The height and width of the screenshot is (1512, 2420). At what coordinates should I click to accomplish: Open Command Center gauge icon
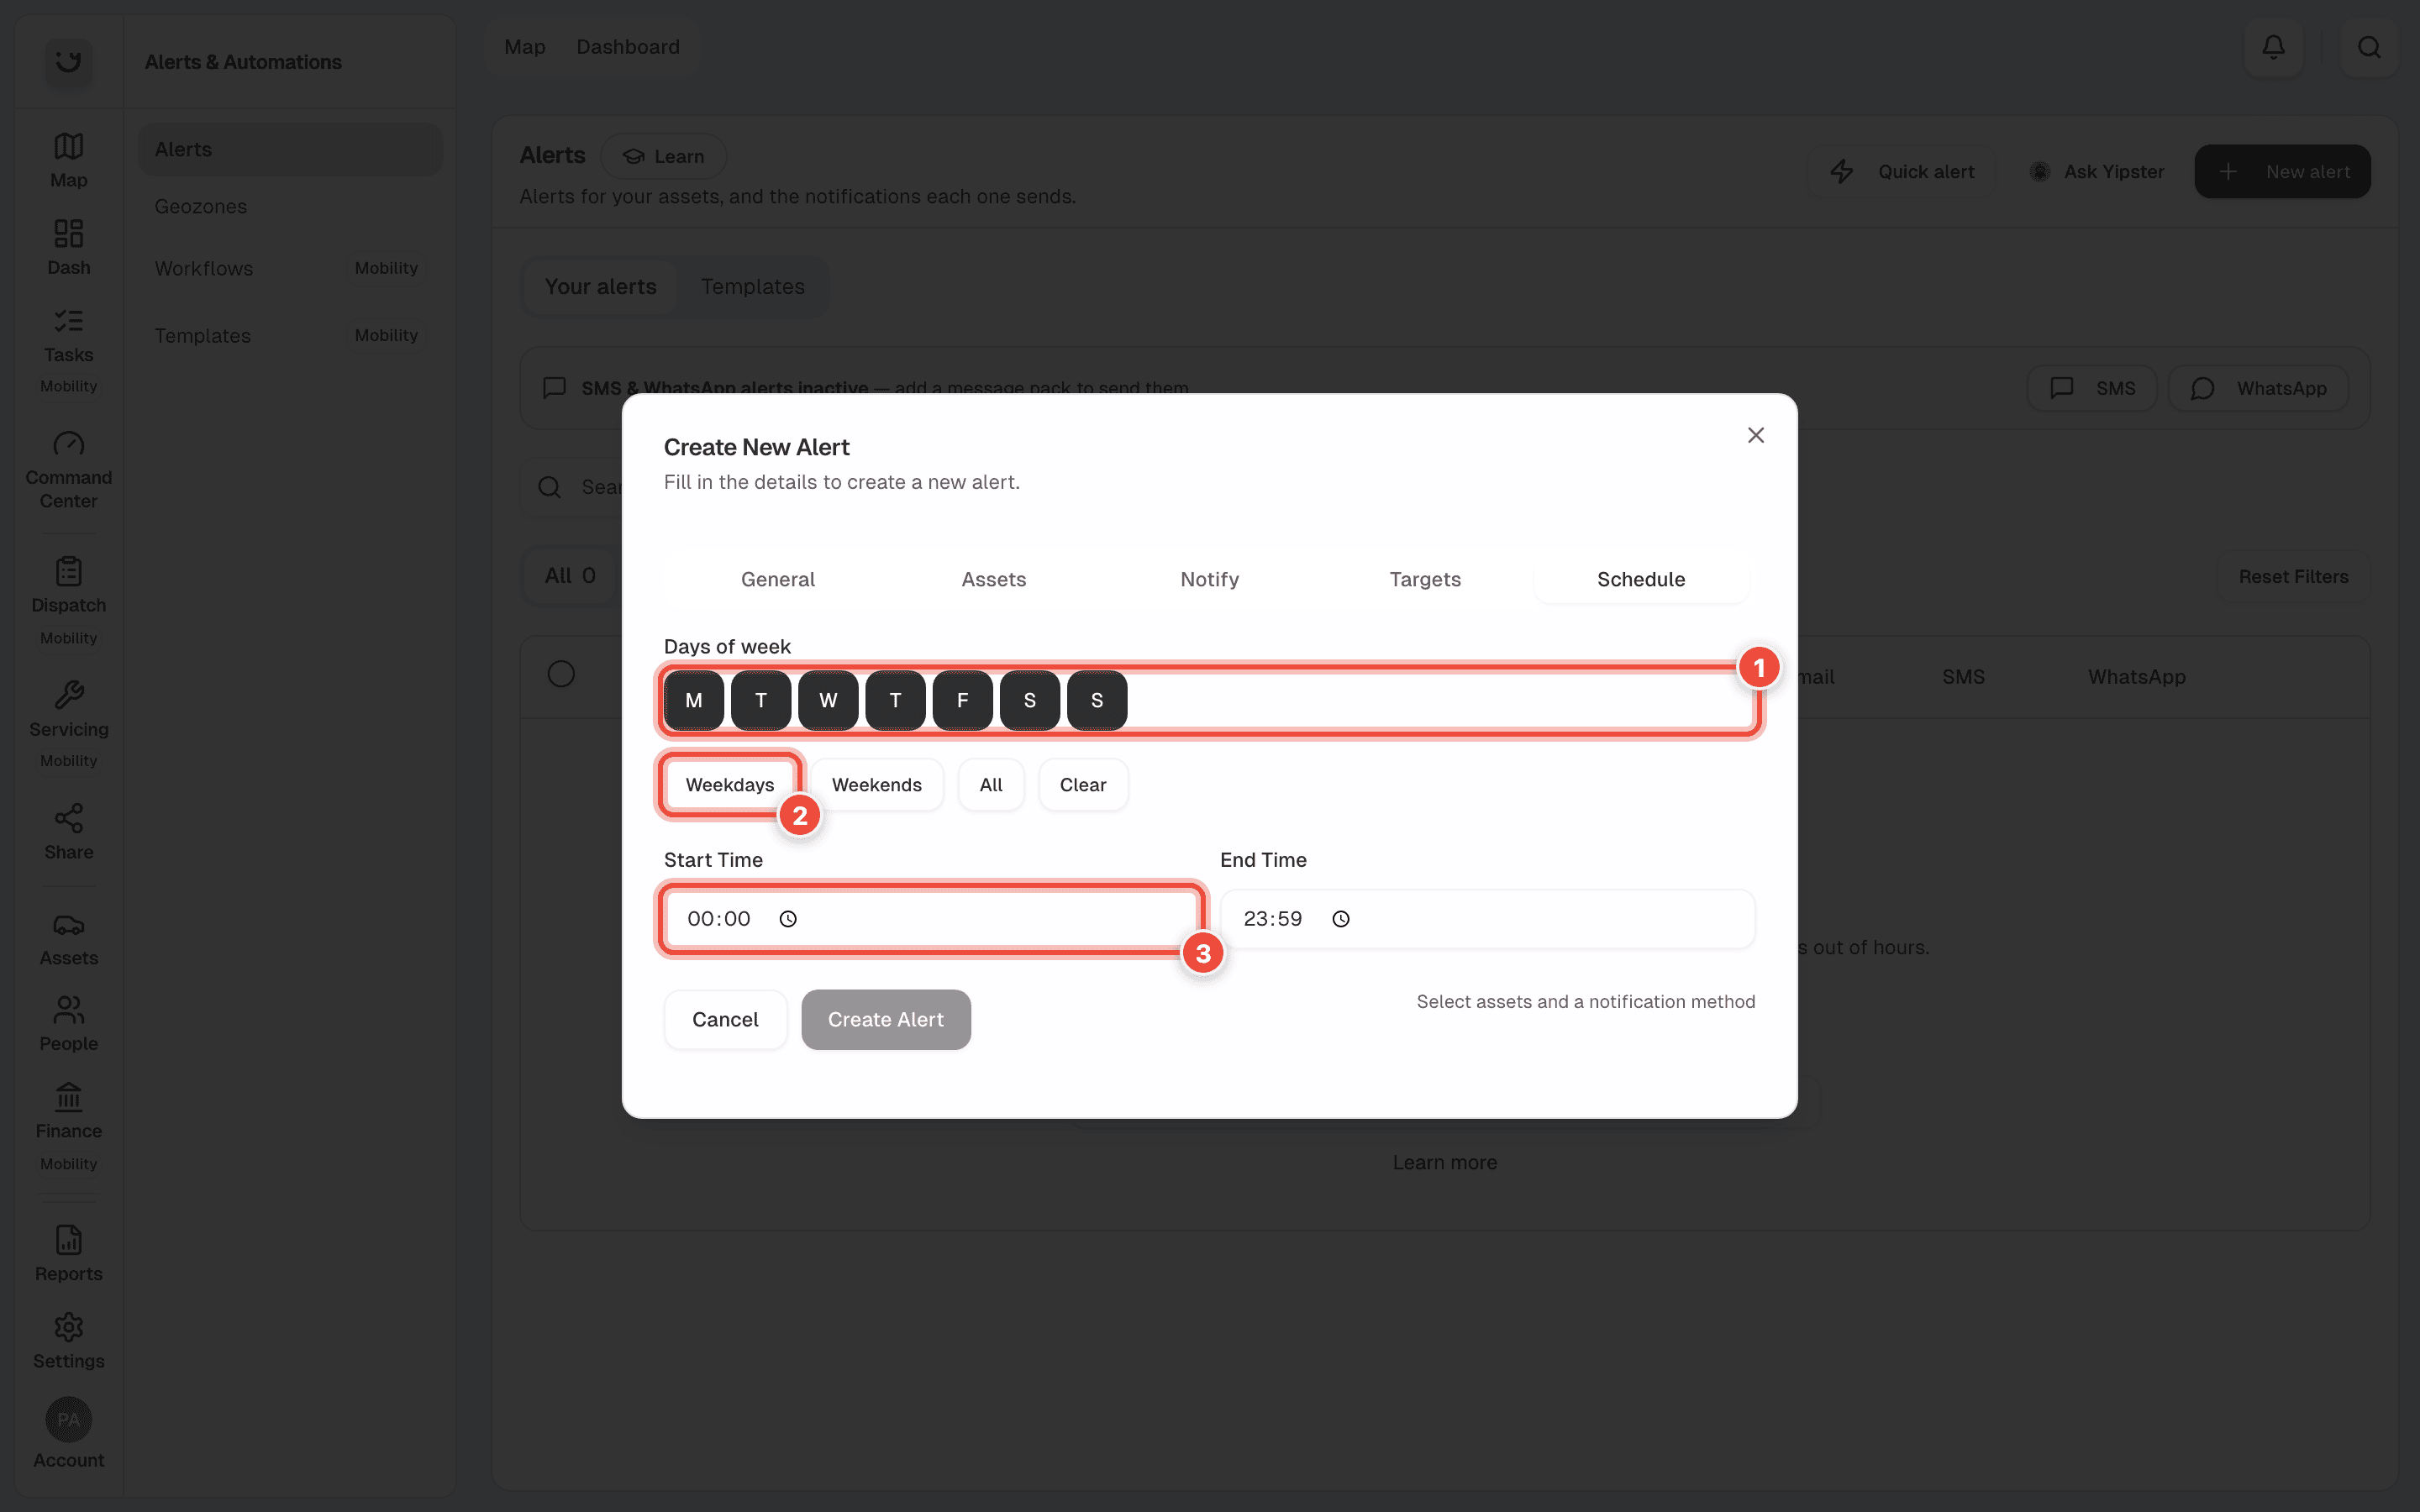click(x=68, y=443)
